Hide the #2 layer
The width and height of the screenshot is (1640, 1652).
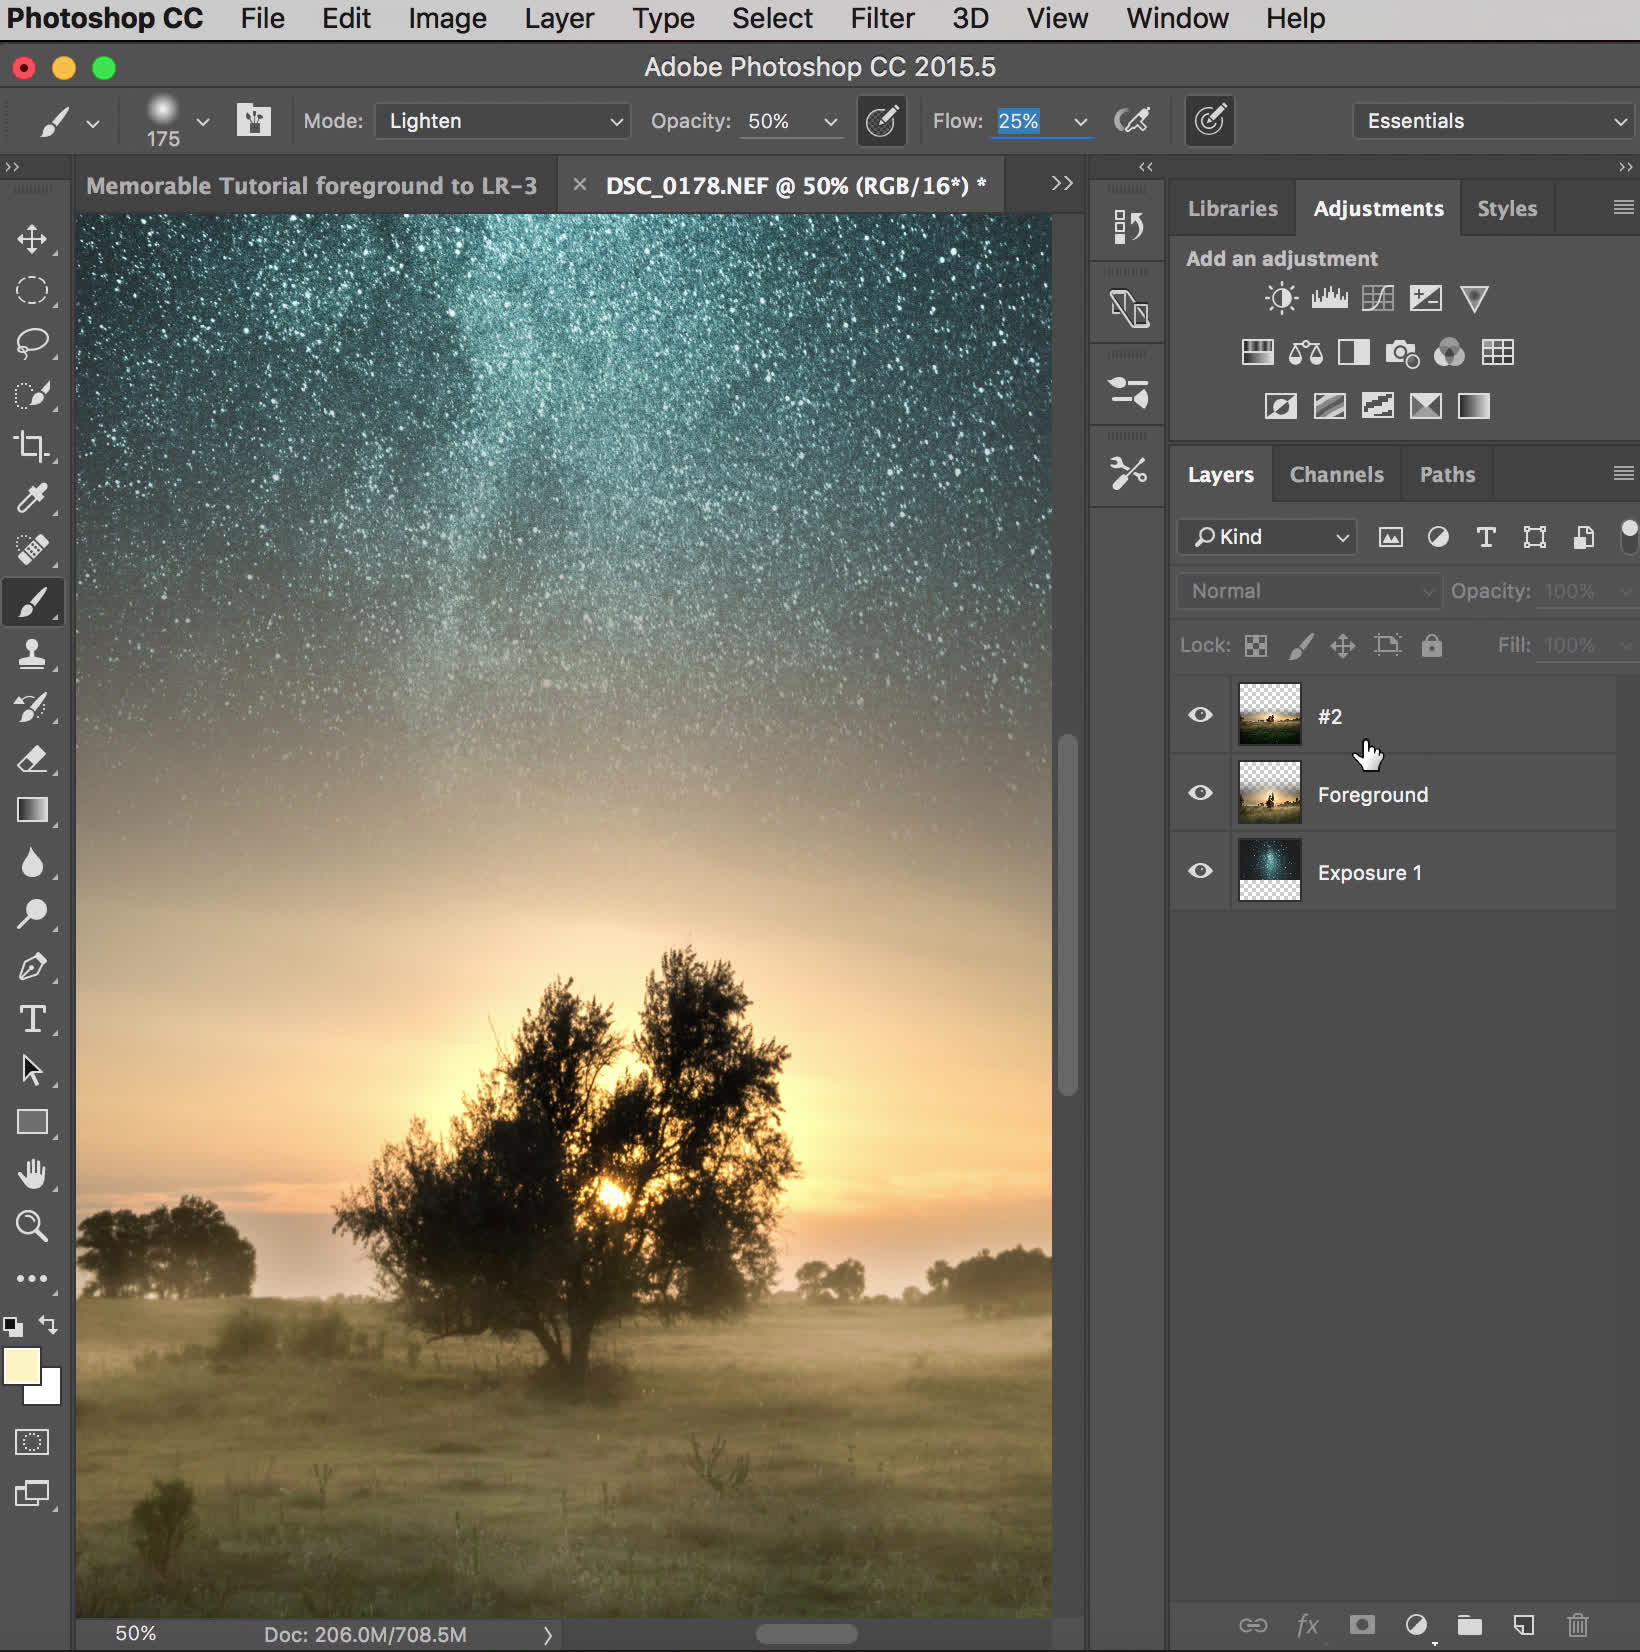point(1200,715)
